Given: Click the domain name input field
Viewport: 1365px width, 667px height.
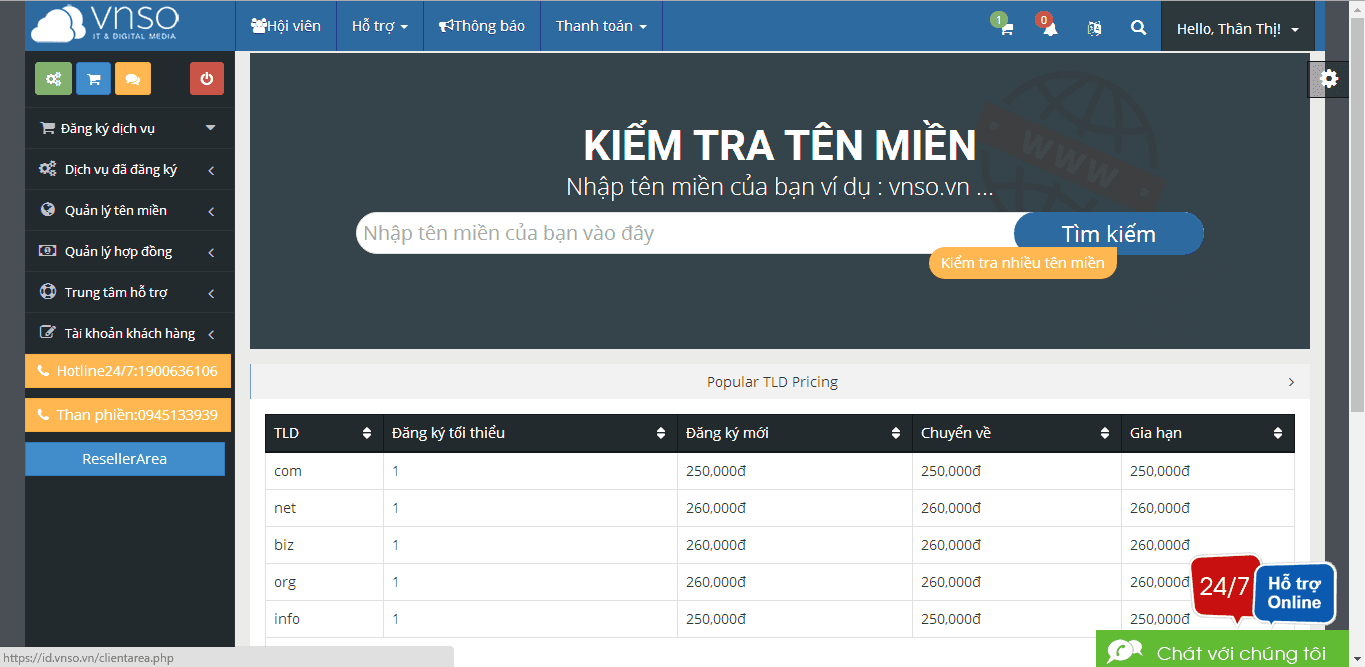Looking at the screenshot, I should click(686, 233).
